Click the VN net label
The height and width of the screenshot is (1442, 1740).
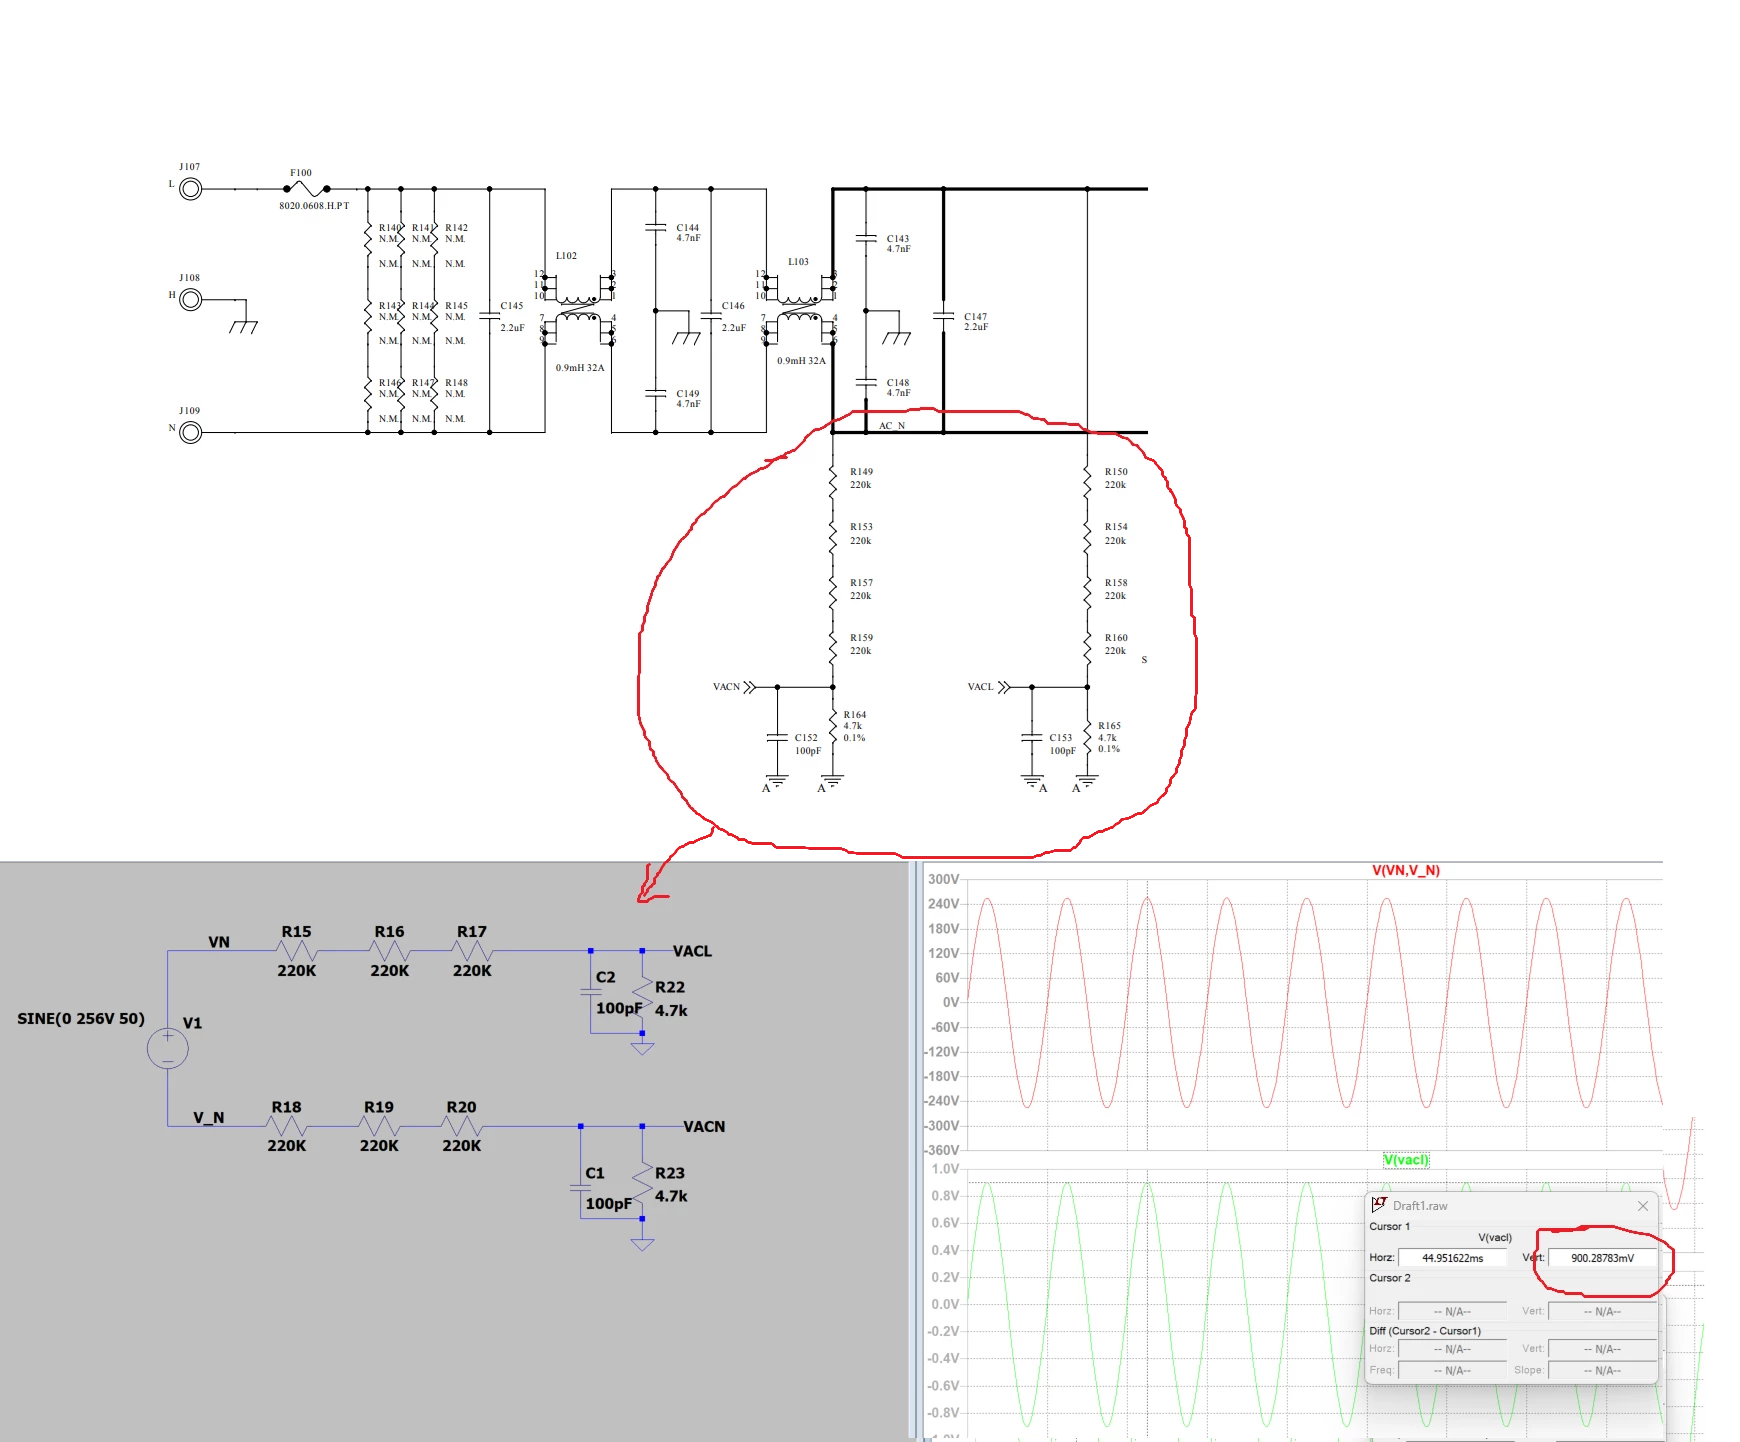point(219,942)
